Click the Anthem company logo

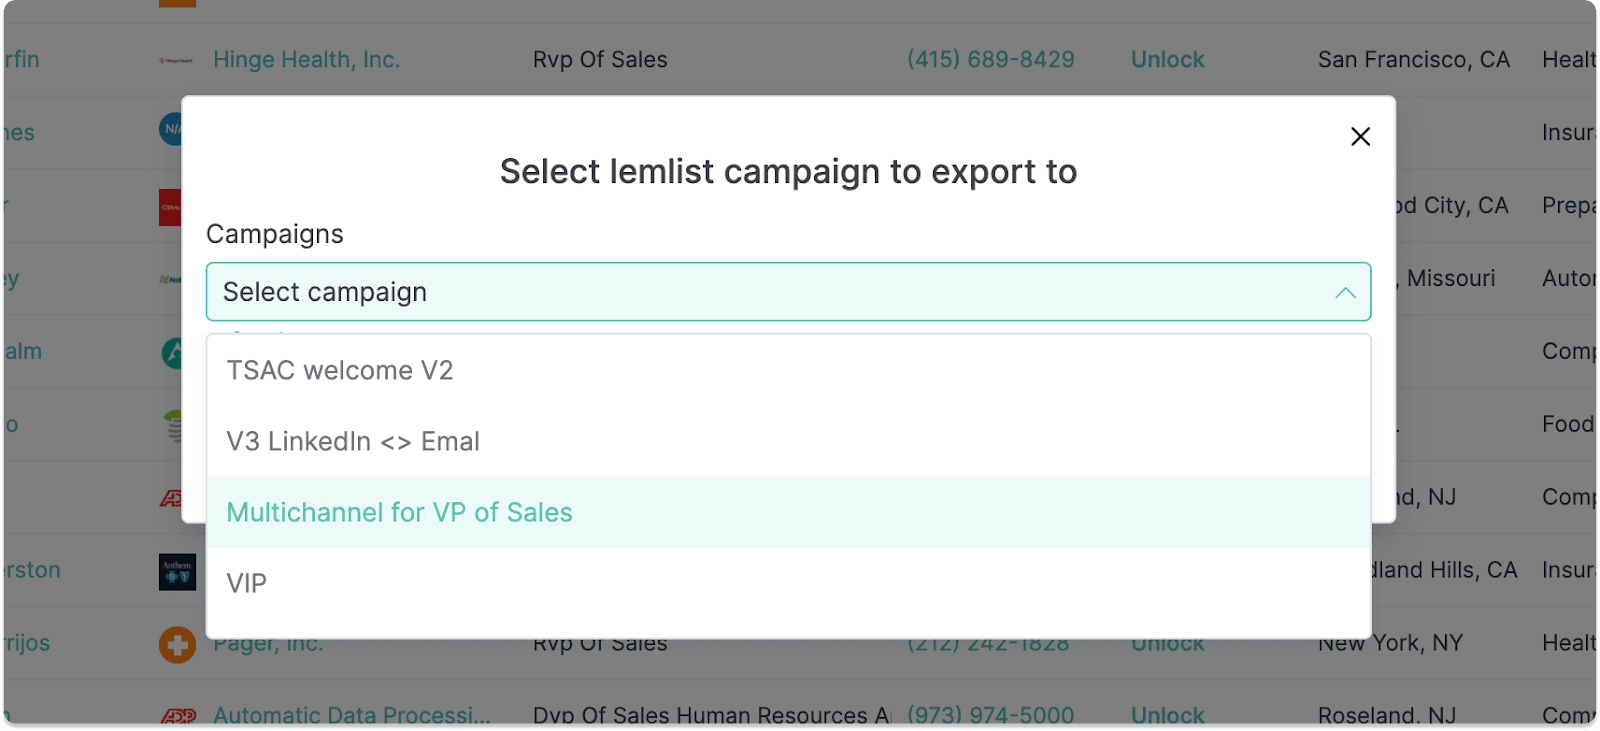[177, 572]
